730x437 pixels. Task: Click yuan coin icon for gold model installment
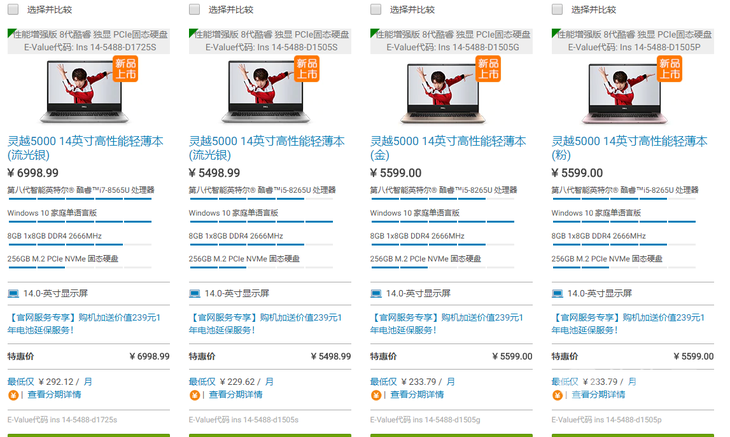(x=376, y=395)
